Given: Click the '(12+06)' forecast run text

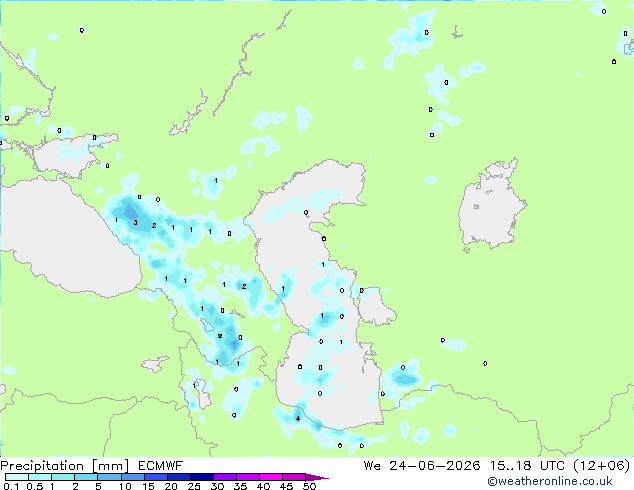Looking at the screenshot, I should click(602, 466).
